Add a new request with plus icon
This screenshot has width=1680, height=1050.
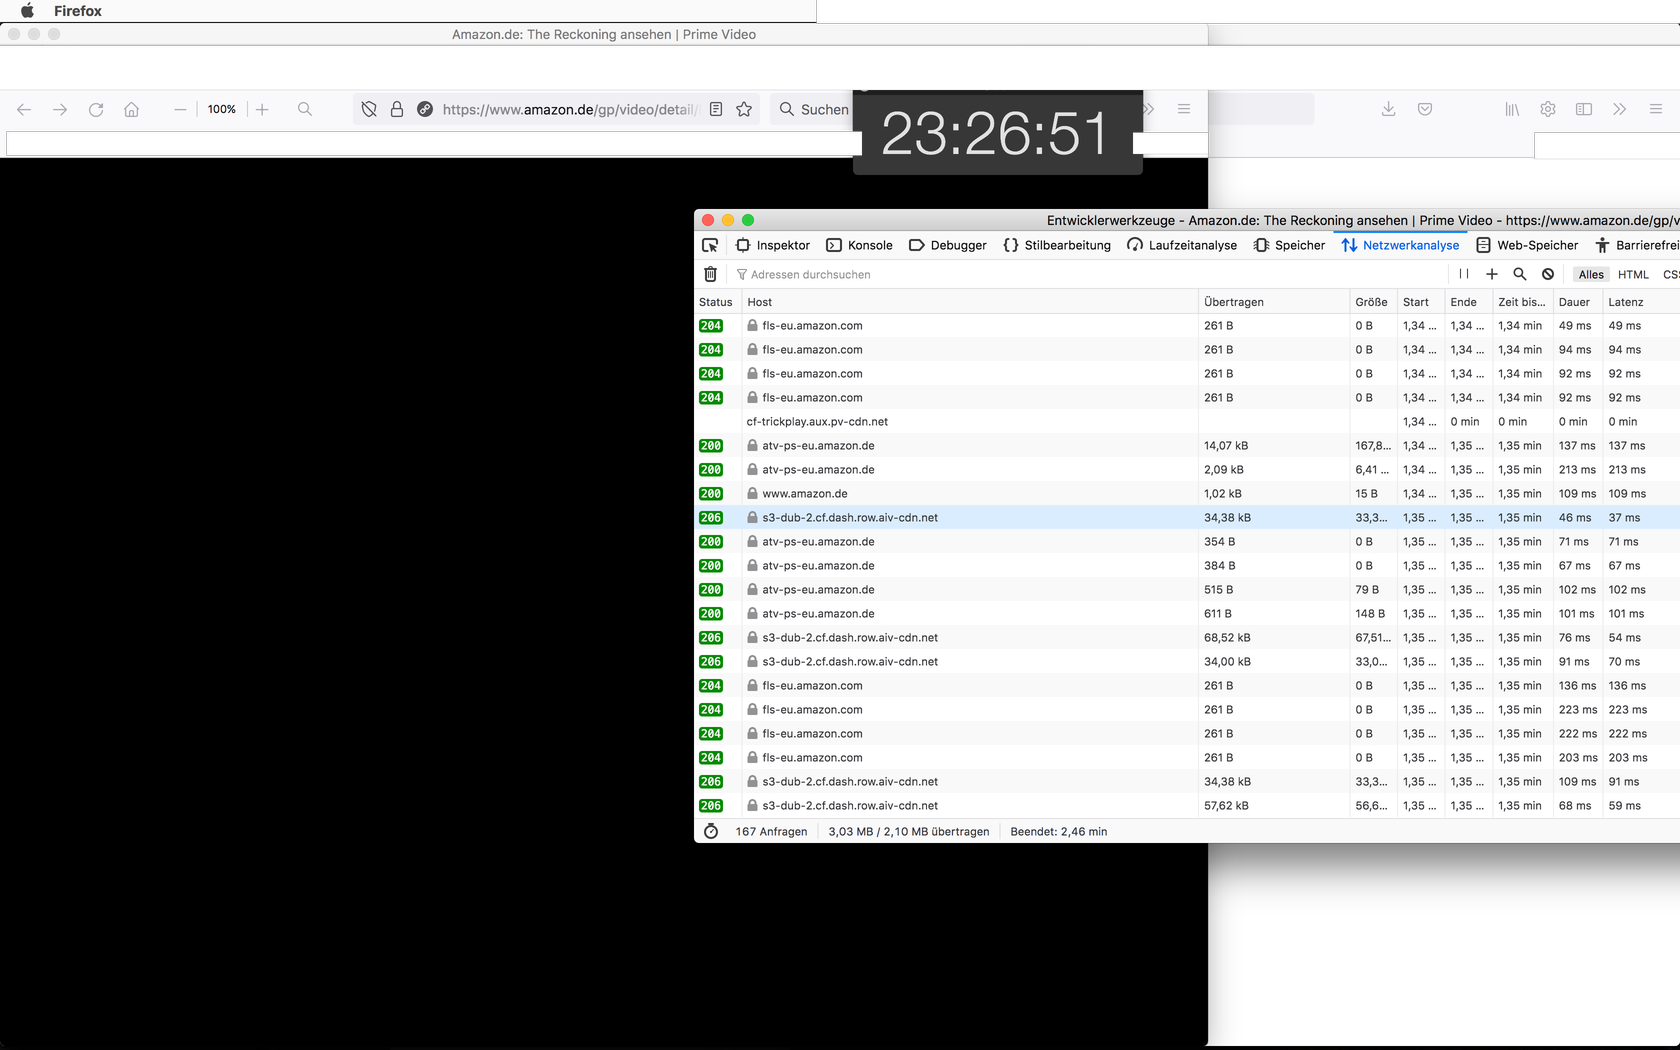pos(1492,274)
